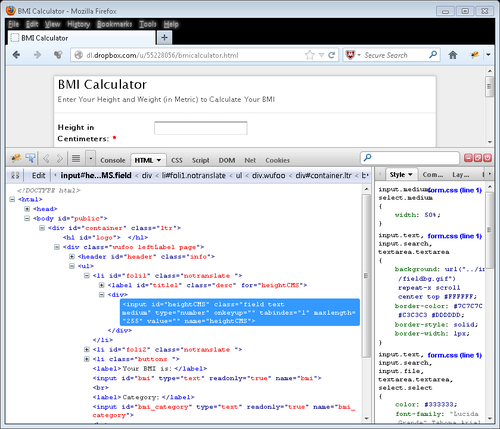This screenshot has width=500, height=429.
Task: Collapse the ul node
Action: pyautogui.click(x=72, y=266)
